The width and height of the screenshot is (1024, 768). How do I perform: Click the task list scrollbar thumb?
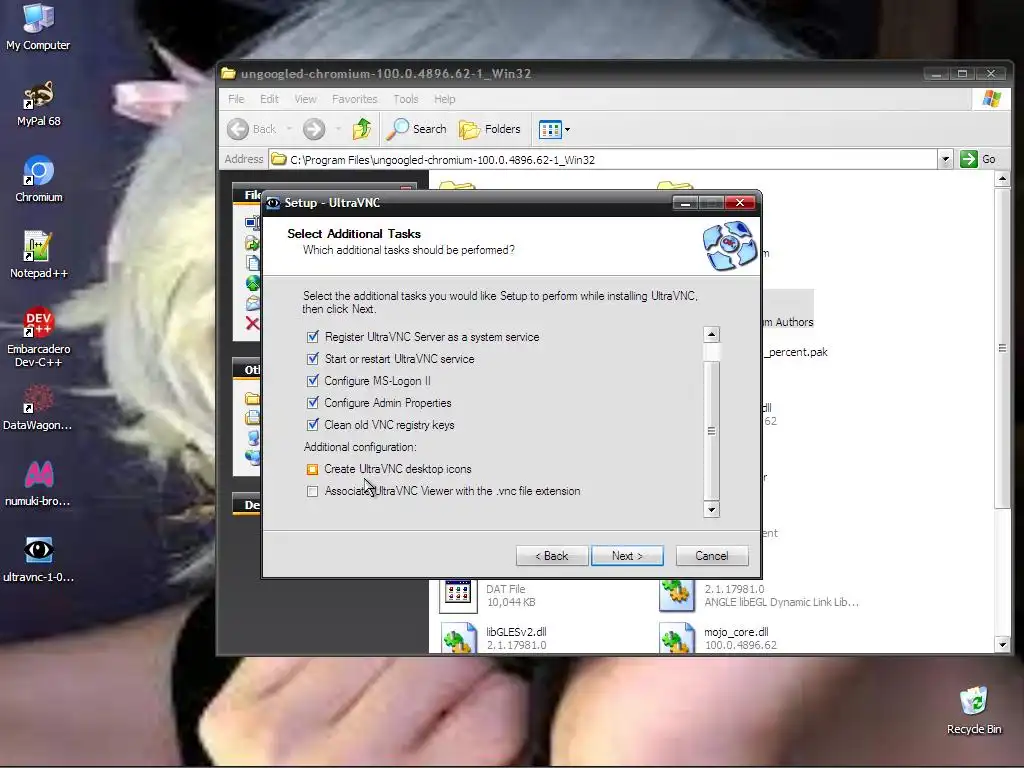pyautogui.click(x=711, y=430)
